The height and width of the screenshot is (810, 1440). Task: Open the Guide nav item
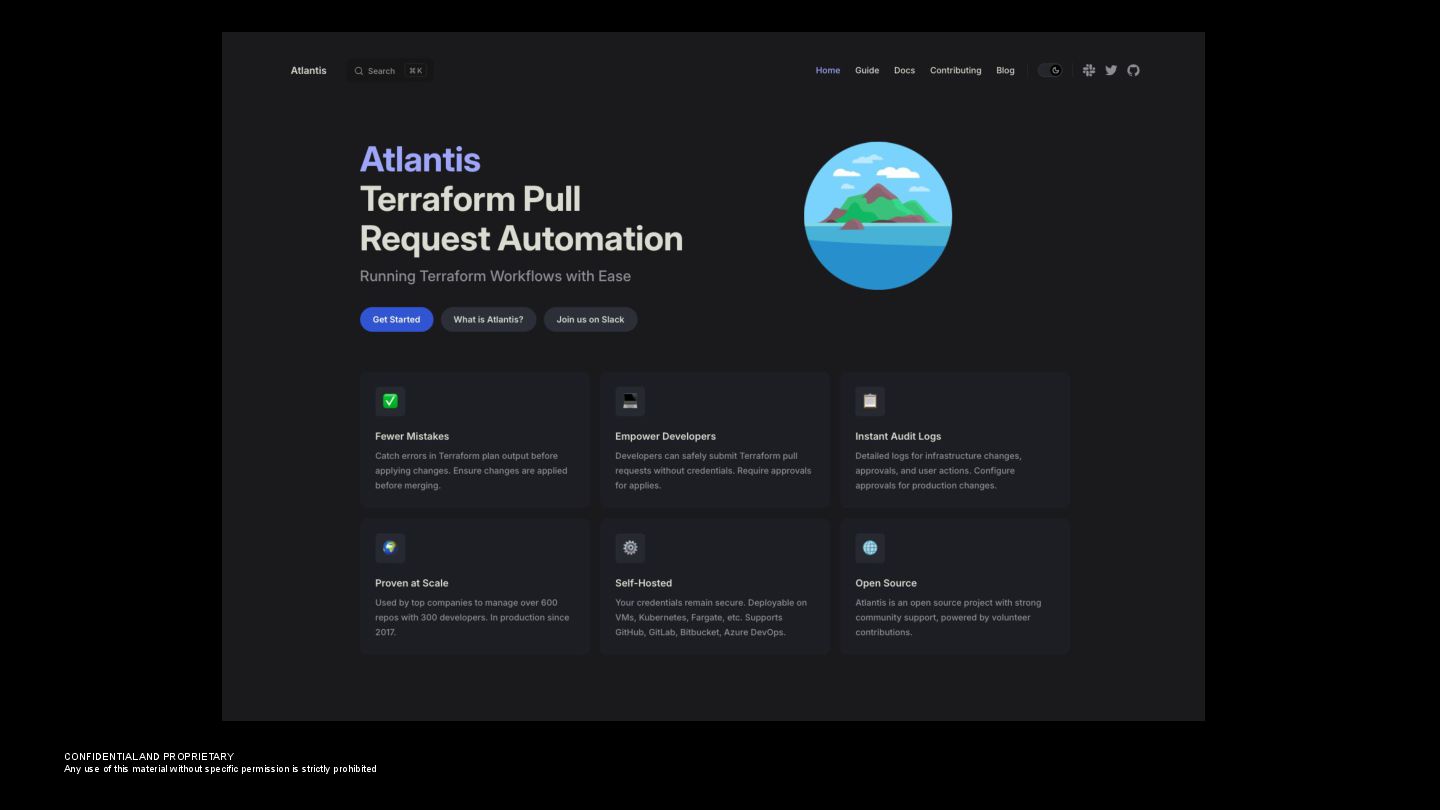click(867, 70)
